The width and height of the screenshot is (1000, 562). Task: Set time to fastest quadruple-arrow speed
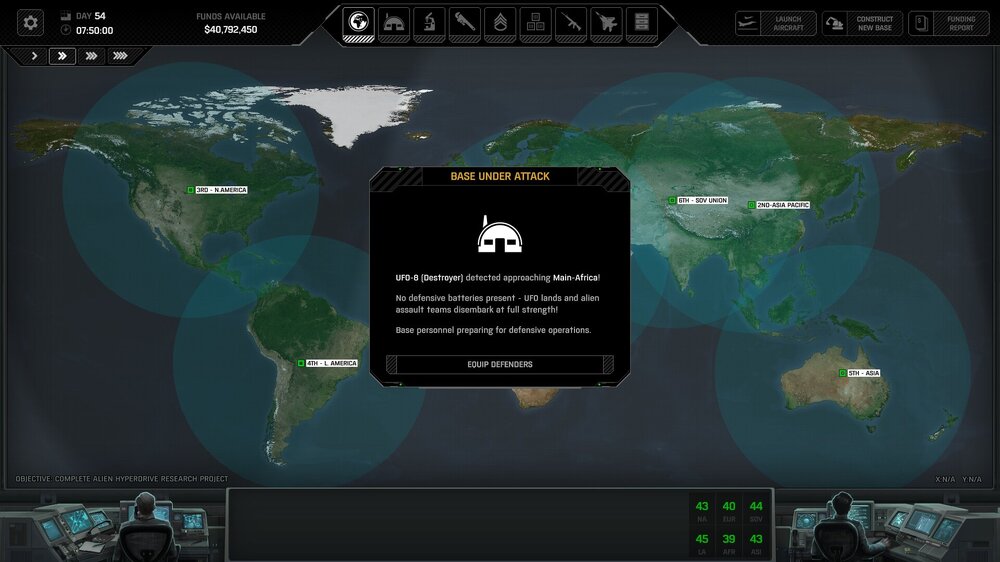[x=120, y=56]
